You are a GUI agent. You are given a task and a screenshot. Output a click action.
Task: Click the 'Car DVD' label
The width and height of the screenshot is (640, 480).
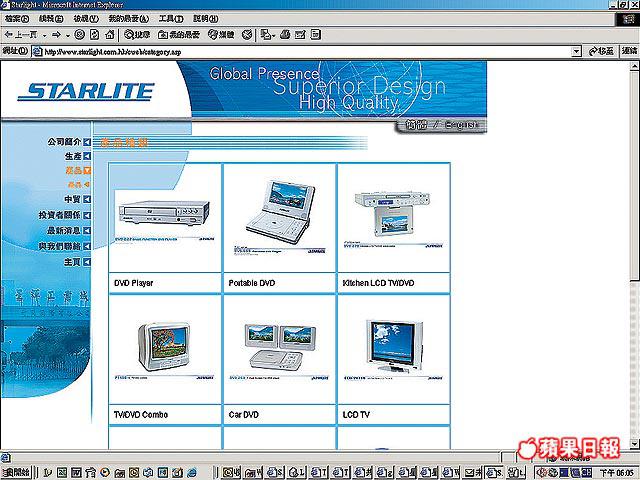pos(244,415)
